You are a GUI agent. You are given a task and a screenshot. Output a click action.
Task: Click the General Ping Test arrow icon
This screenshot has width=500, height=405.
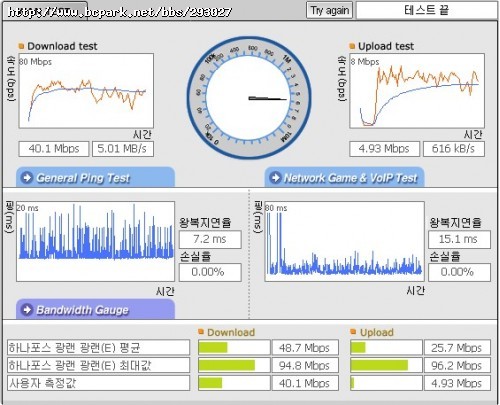pyautogui.click(x=27, y=177)
